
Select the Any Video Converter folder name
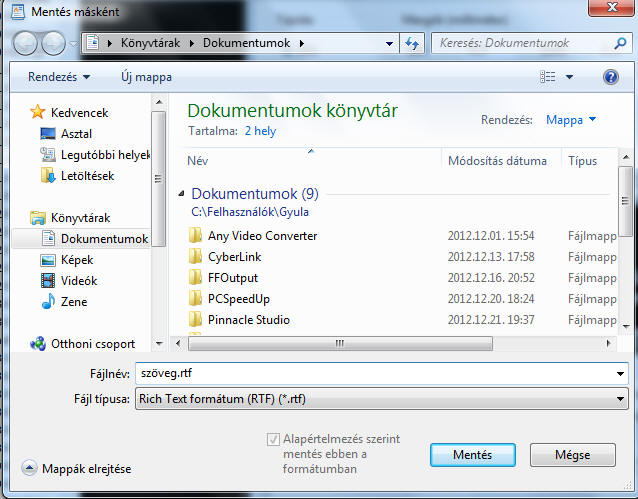(262, 236)
